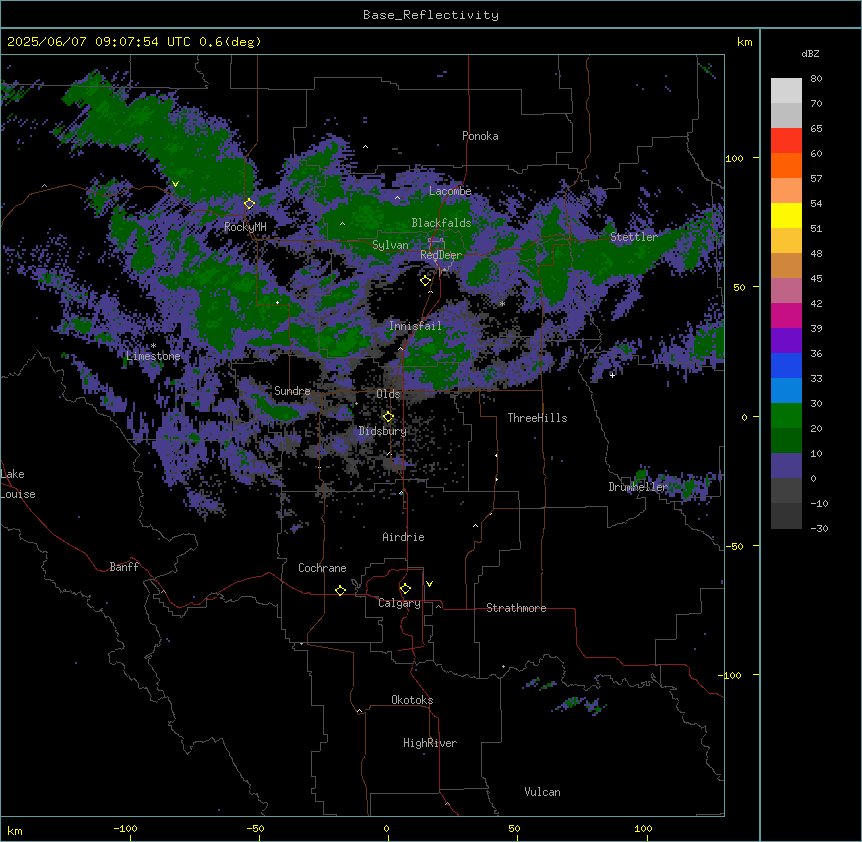862x842 pixels.
Task: Select the bright yellow 51-54 dBZ swatch
Action: pos(786,215)
